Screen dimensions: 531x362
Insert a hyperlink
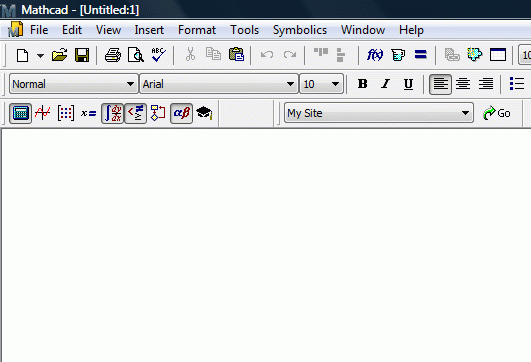452,55
